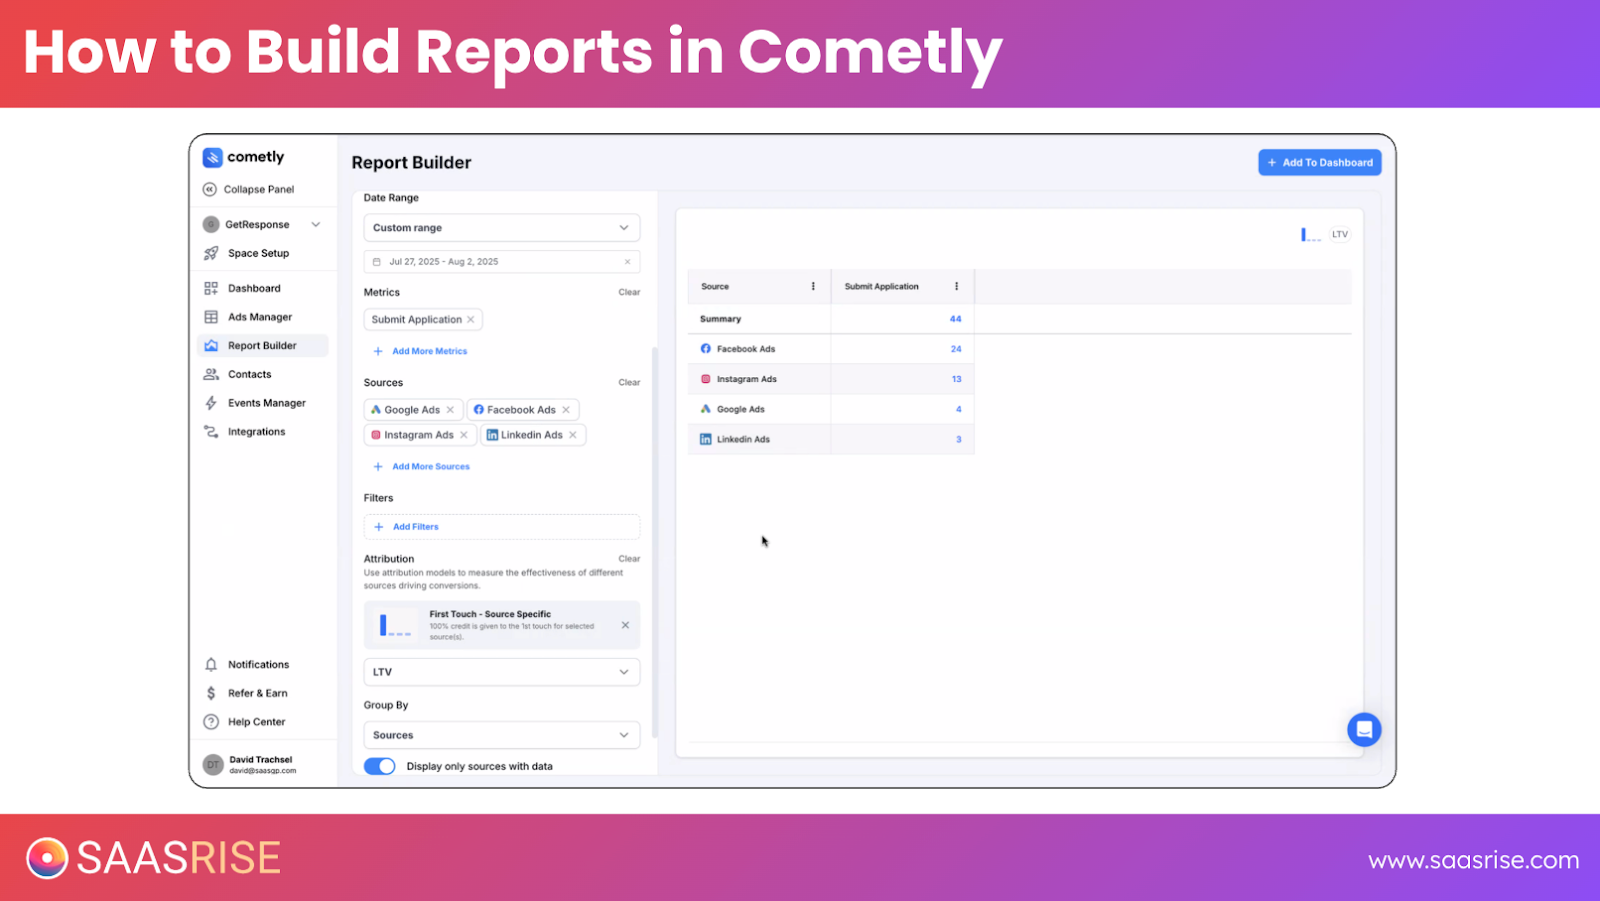The image size is (1600, 901).
Task: Click Summary value 44
Action: coord(955,319)
